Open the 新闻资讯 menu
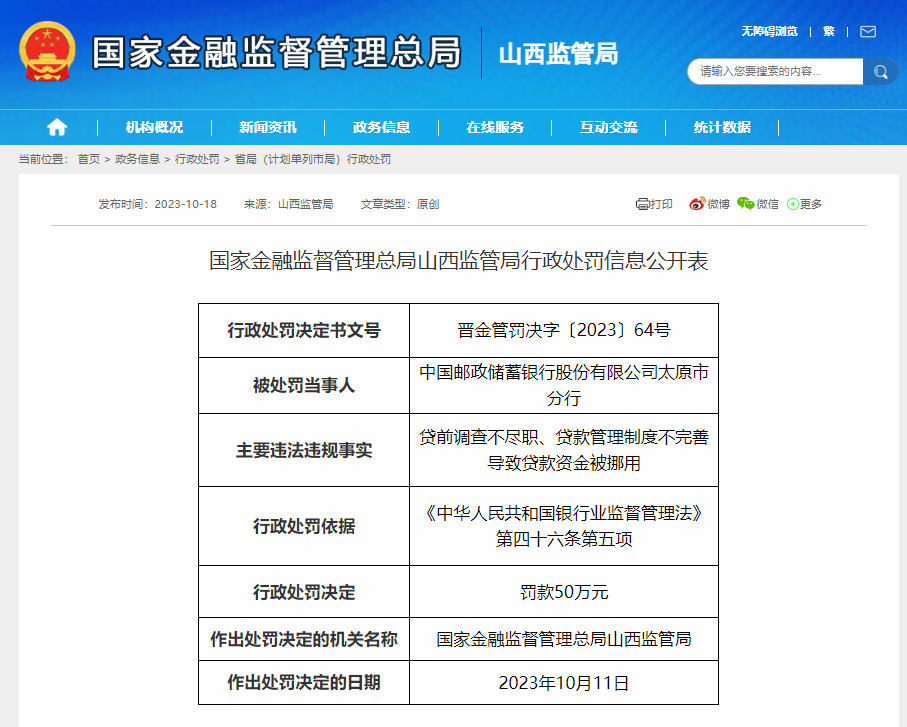 click(x=267, y=127)
